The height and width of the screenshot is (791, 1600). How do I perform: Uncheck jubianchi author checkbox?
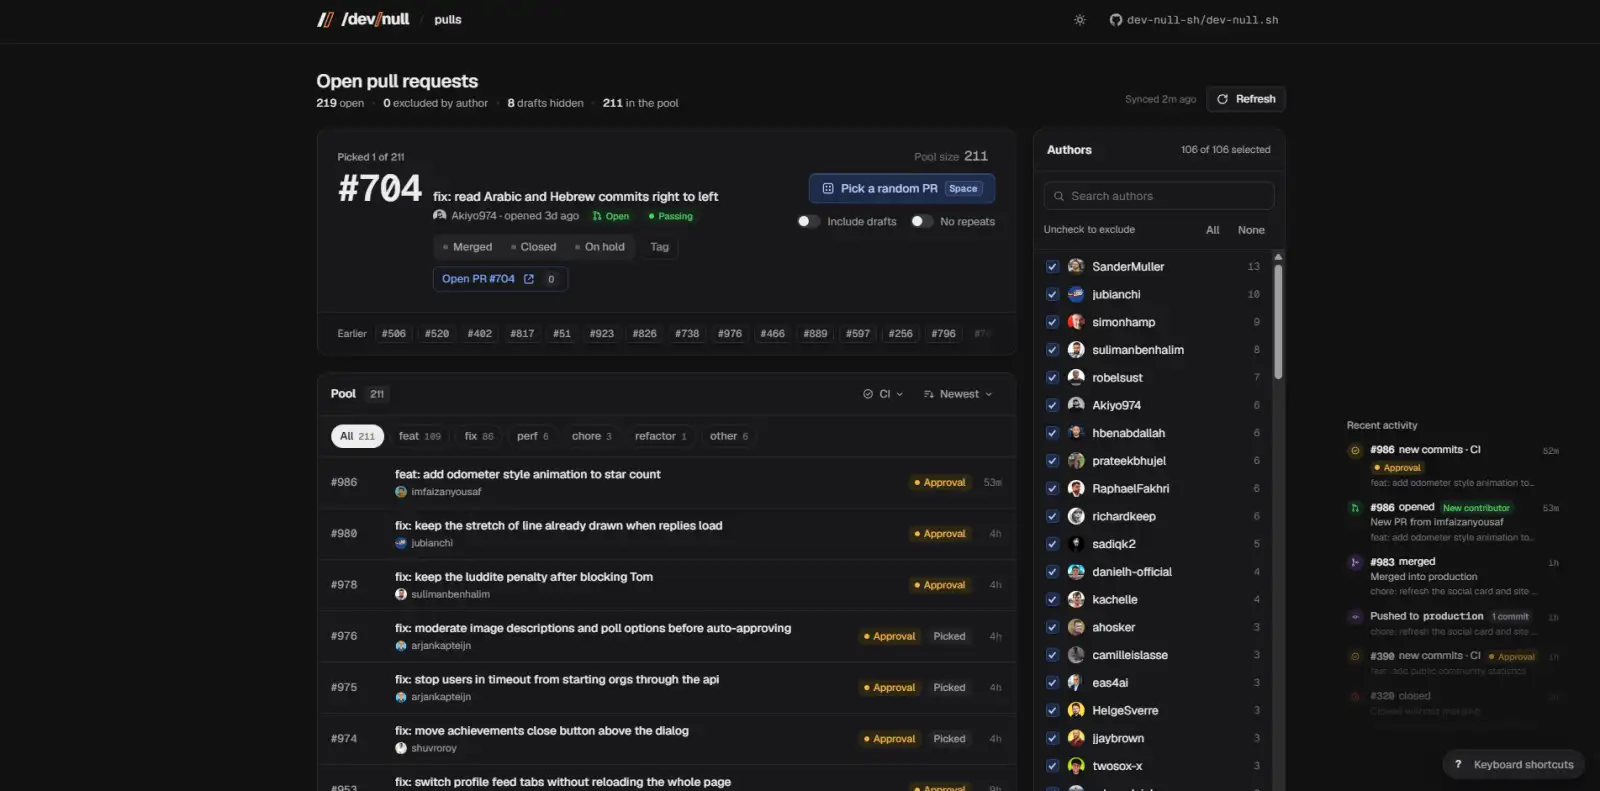pyautogui.click(x=1052, y=295)
